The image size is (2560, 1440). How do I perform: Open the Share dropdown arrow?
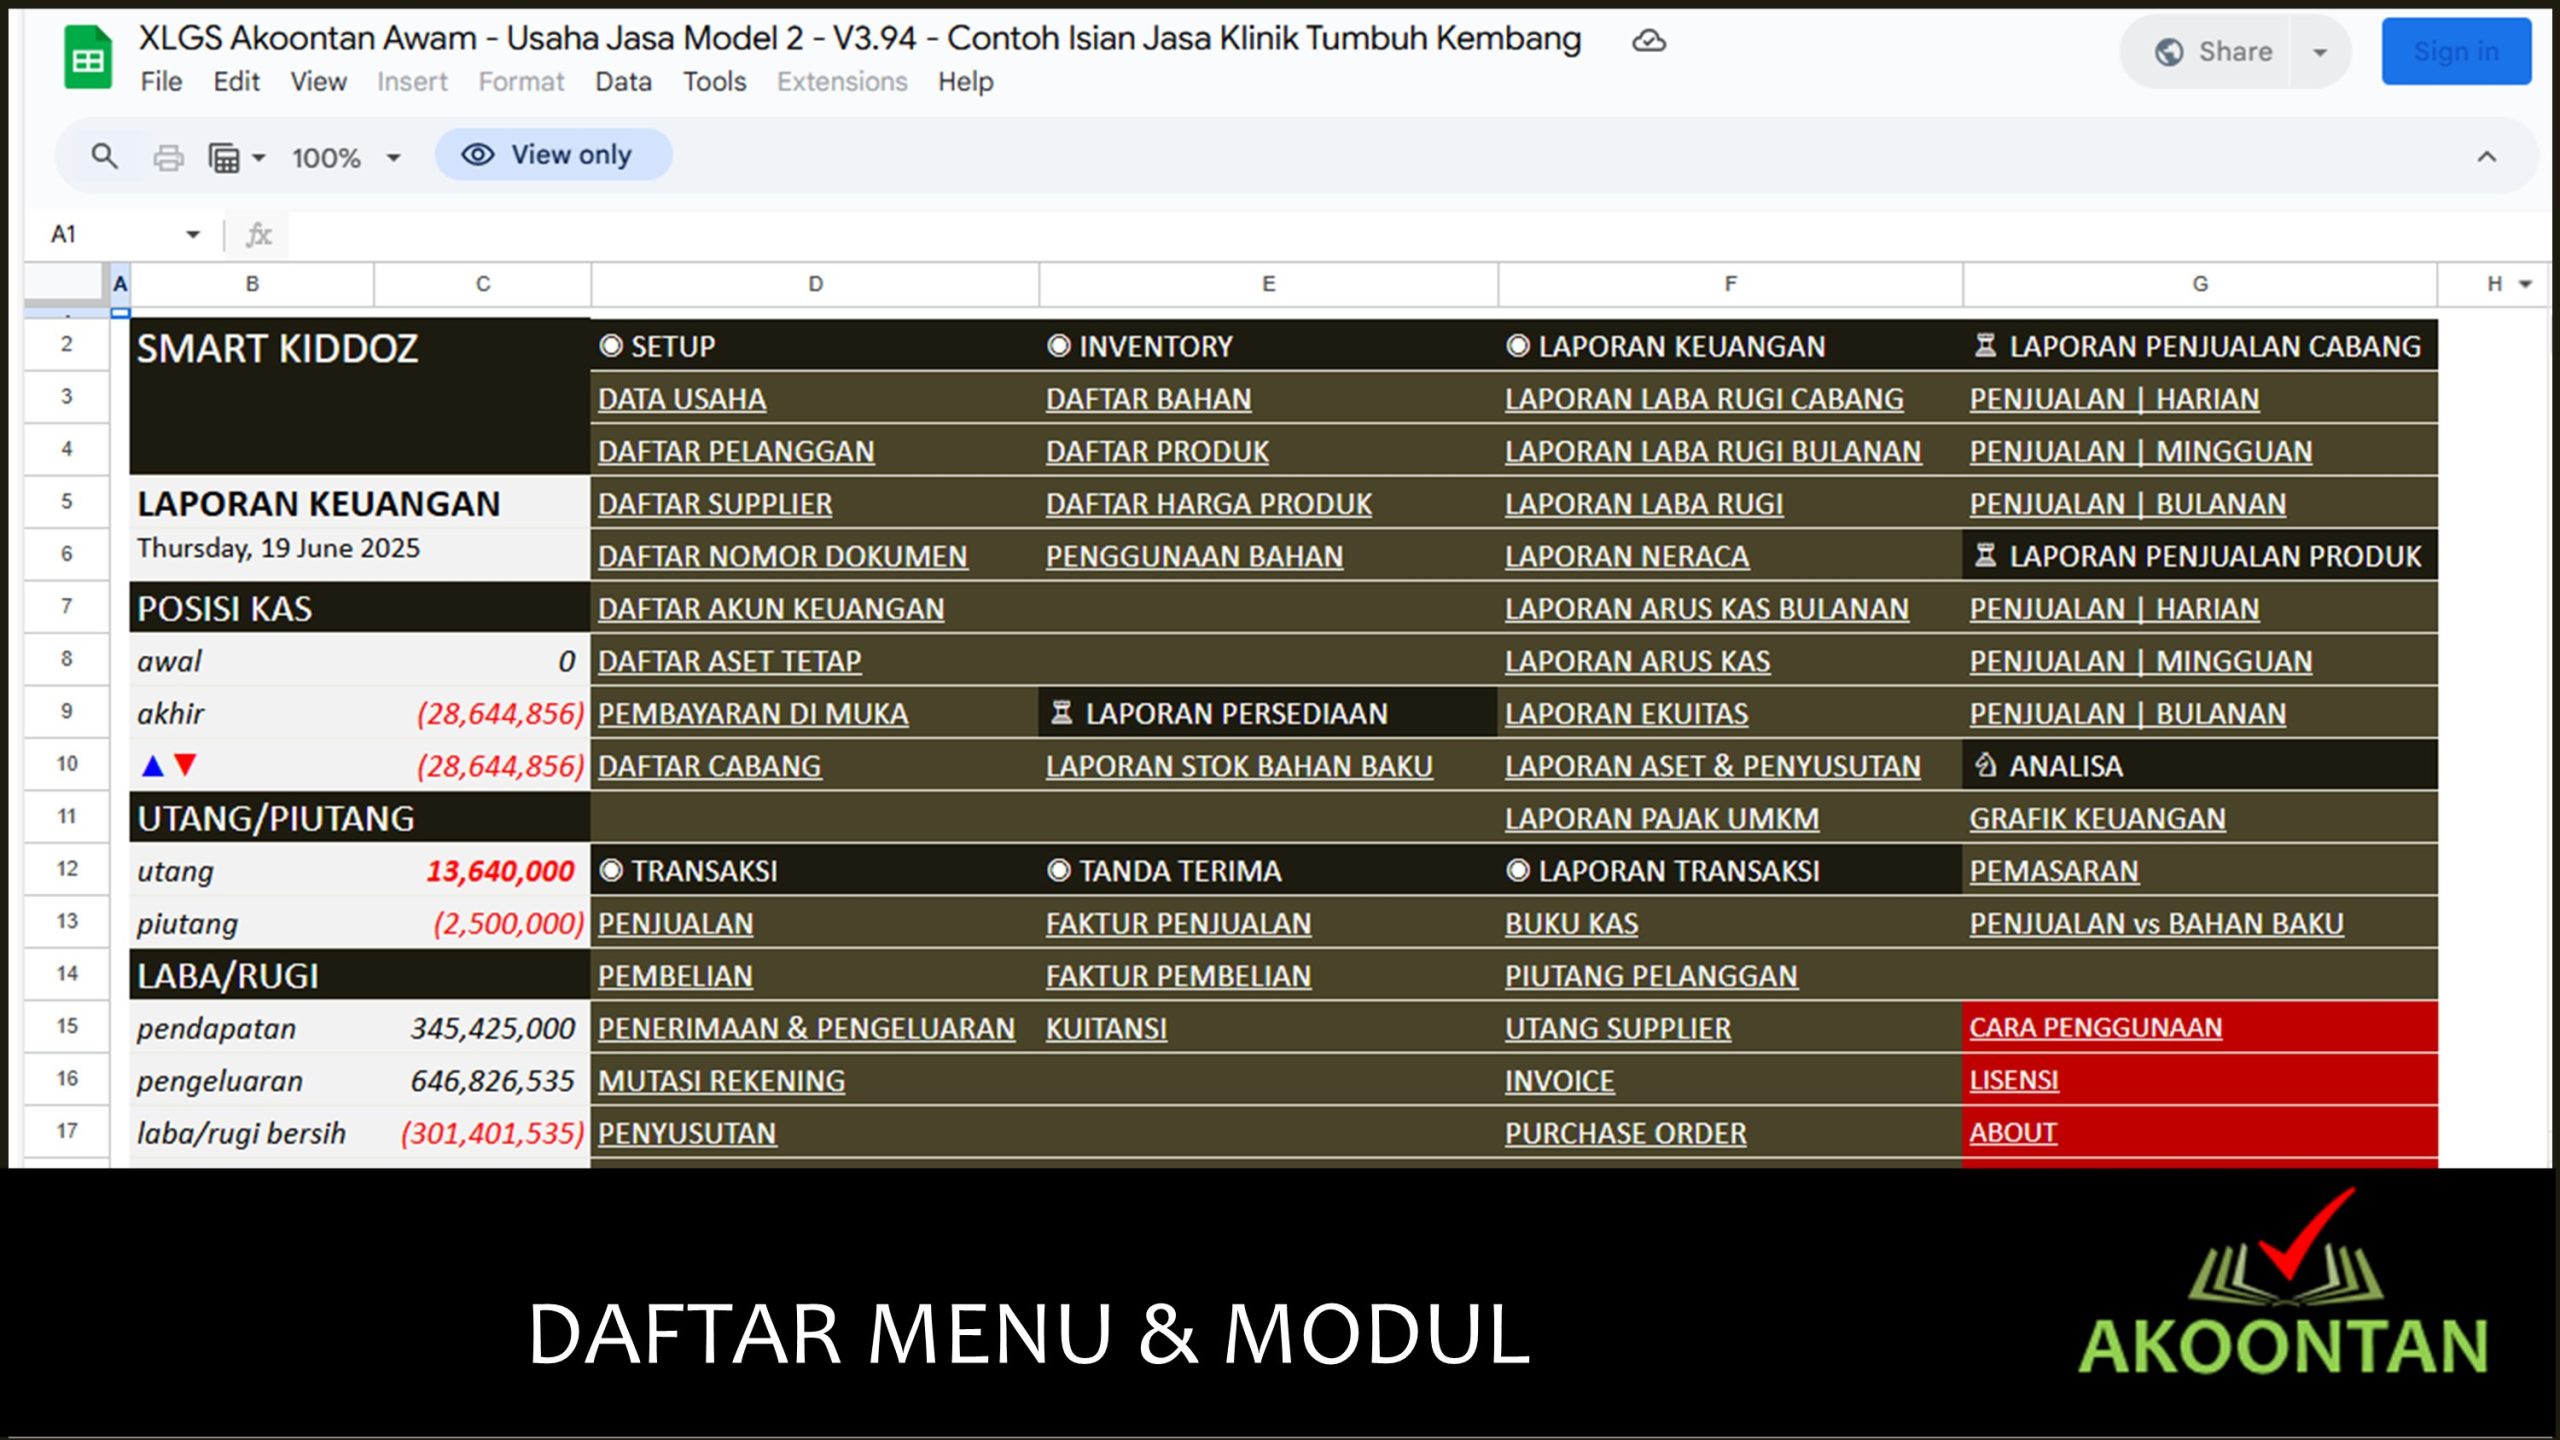pos(2318,51)
